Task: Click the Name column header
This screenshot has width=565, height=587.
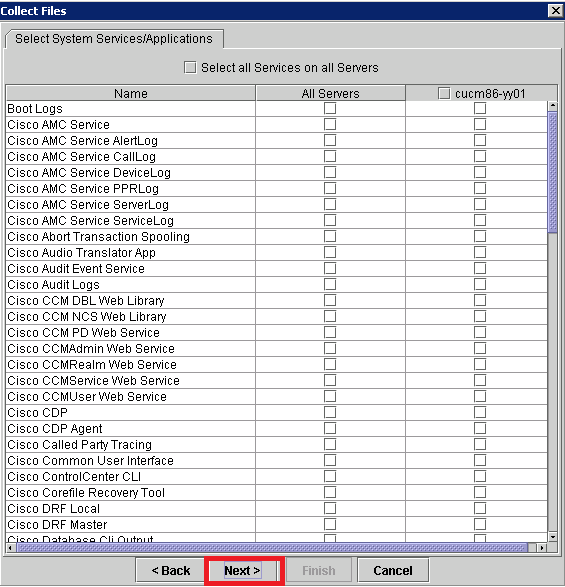Action: pos(131,93)
